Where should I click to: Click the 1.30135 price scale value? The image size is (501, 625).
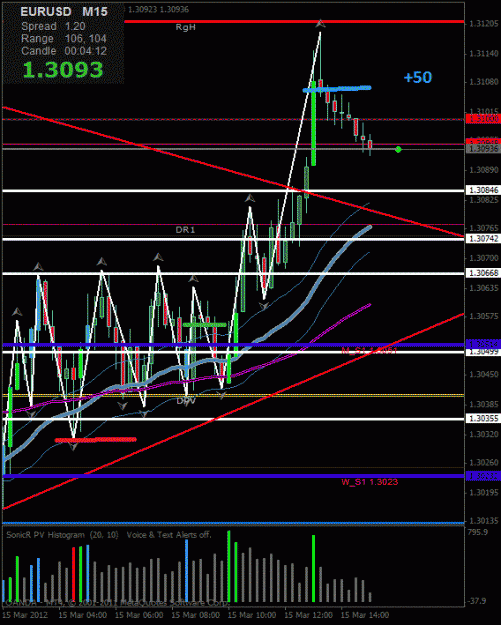[483, 521]
